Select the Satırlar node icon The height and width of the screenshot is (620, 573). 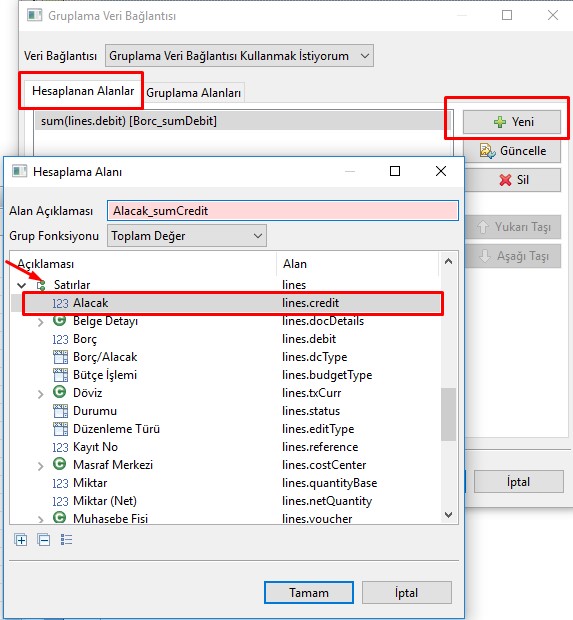(41, 285)
